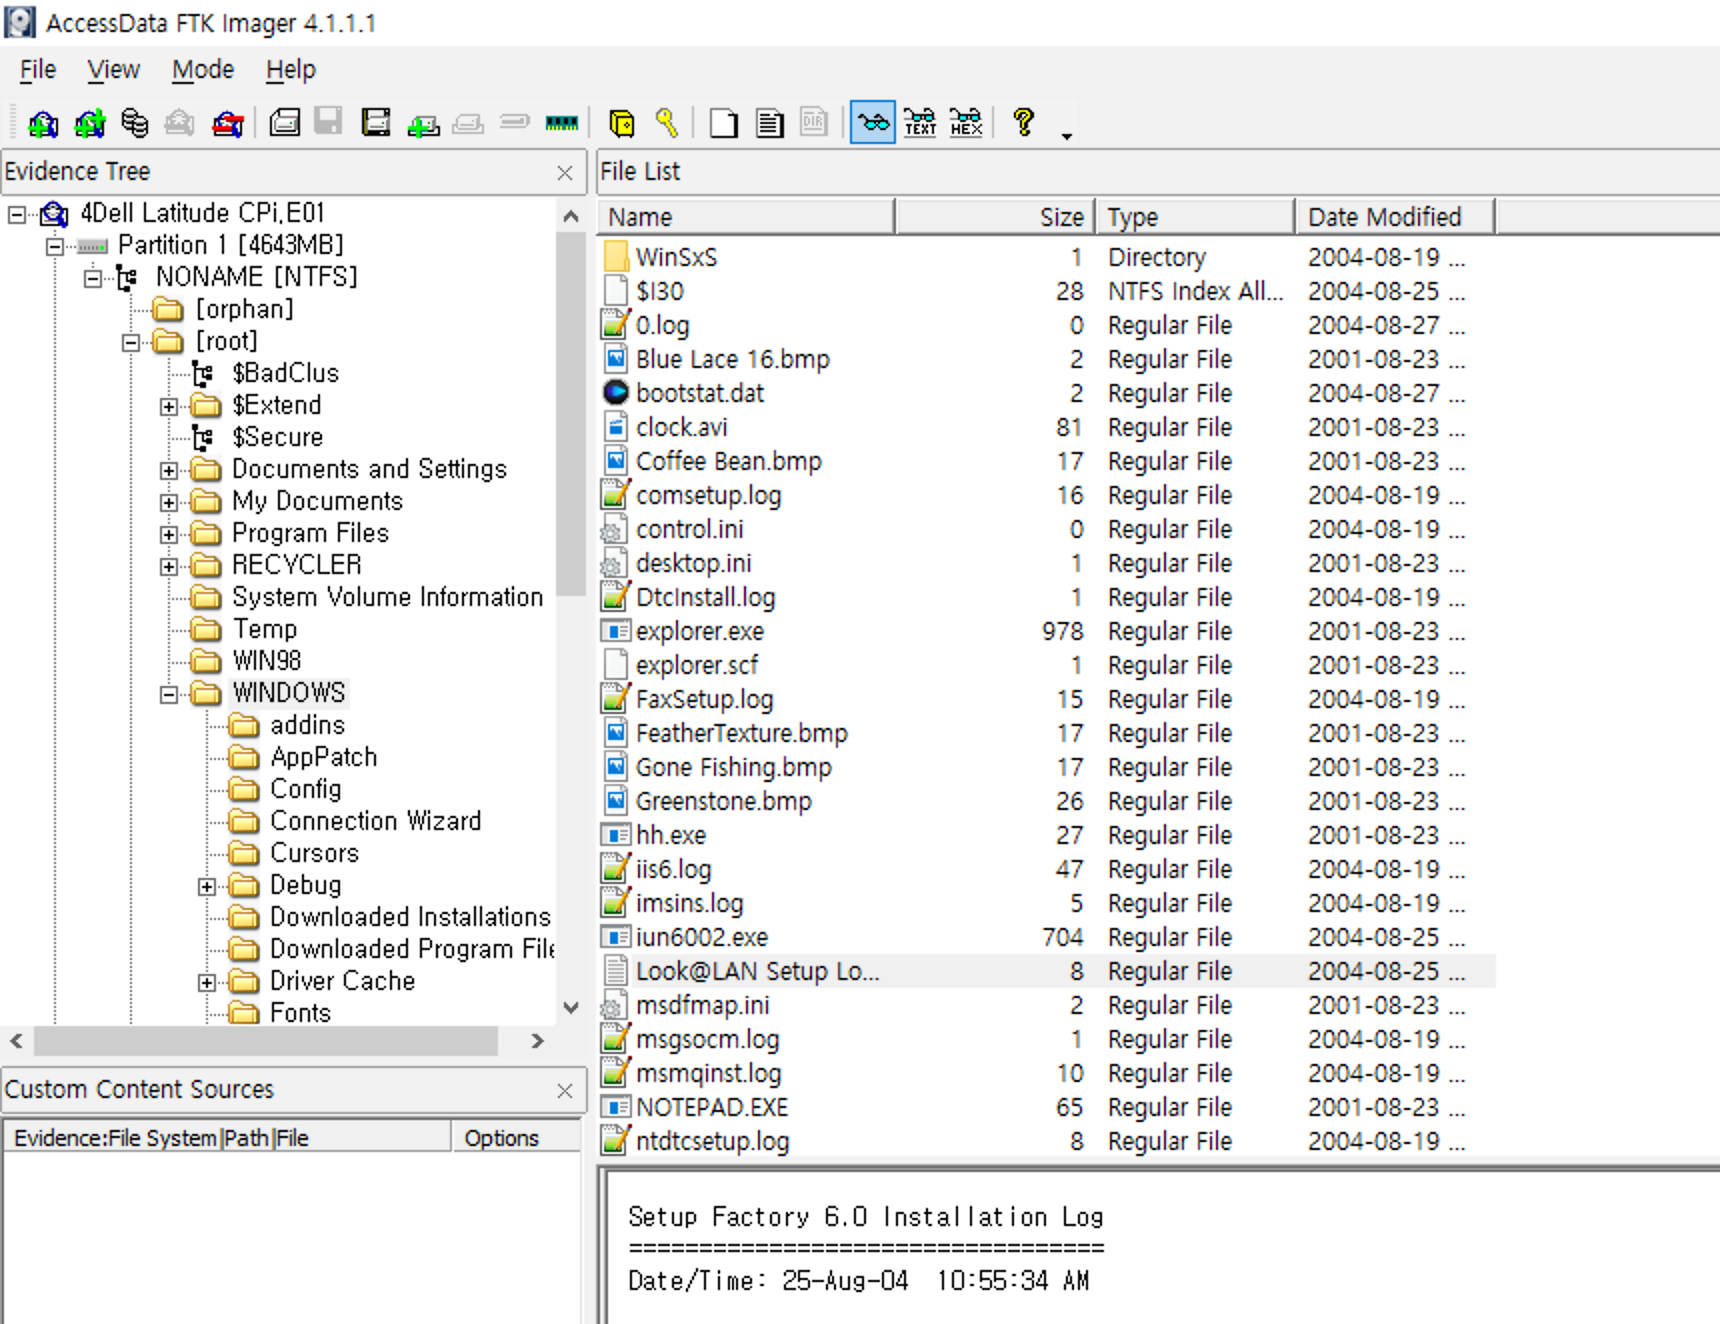This screenshot has height=1324, width=1720.
Task: Click the Evidence Tree scroll-down arrow
Action: pyautogui.click(x=571, y=1008)
